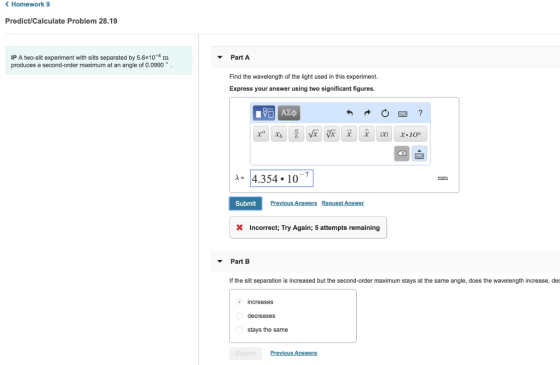
Task: Insert scientific notation x·10ⁿ template
Action: [x=410, y=134]
